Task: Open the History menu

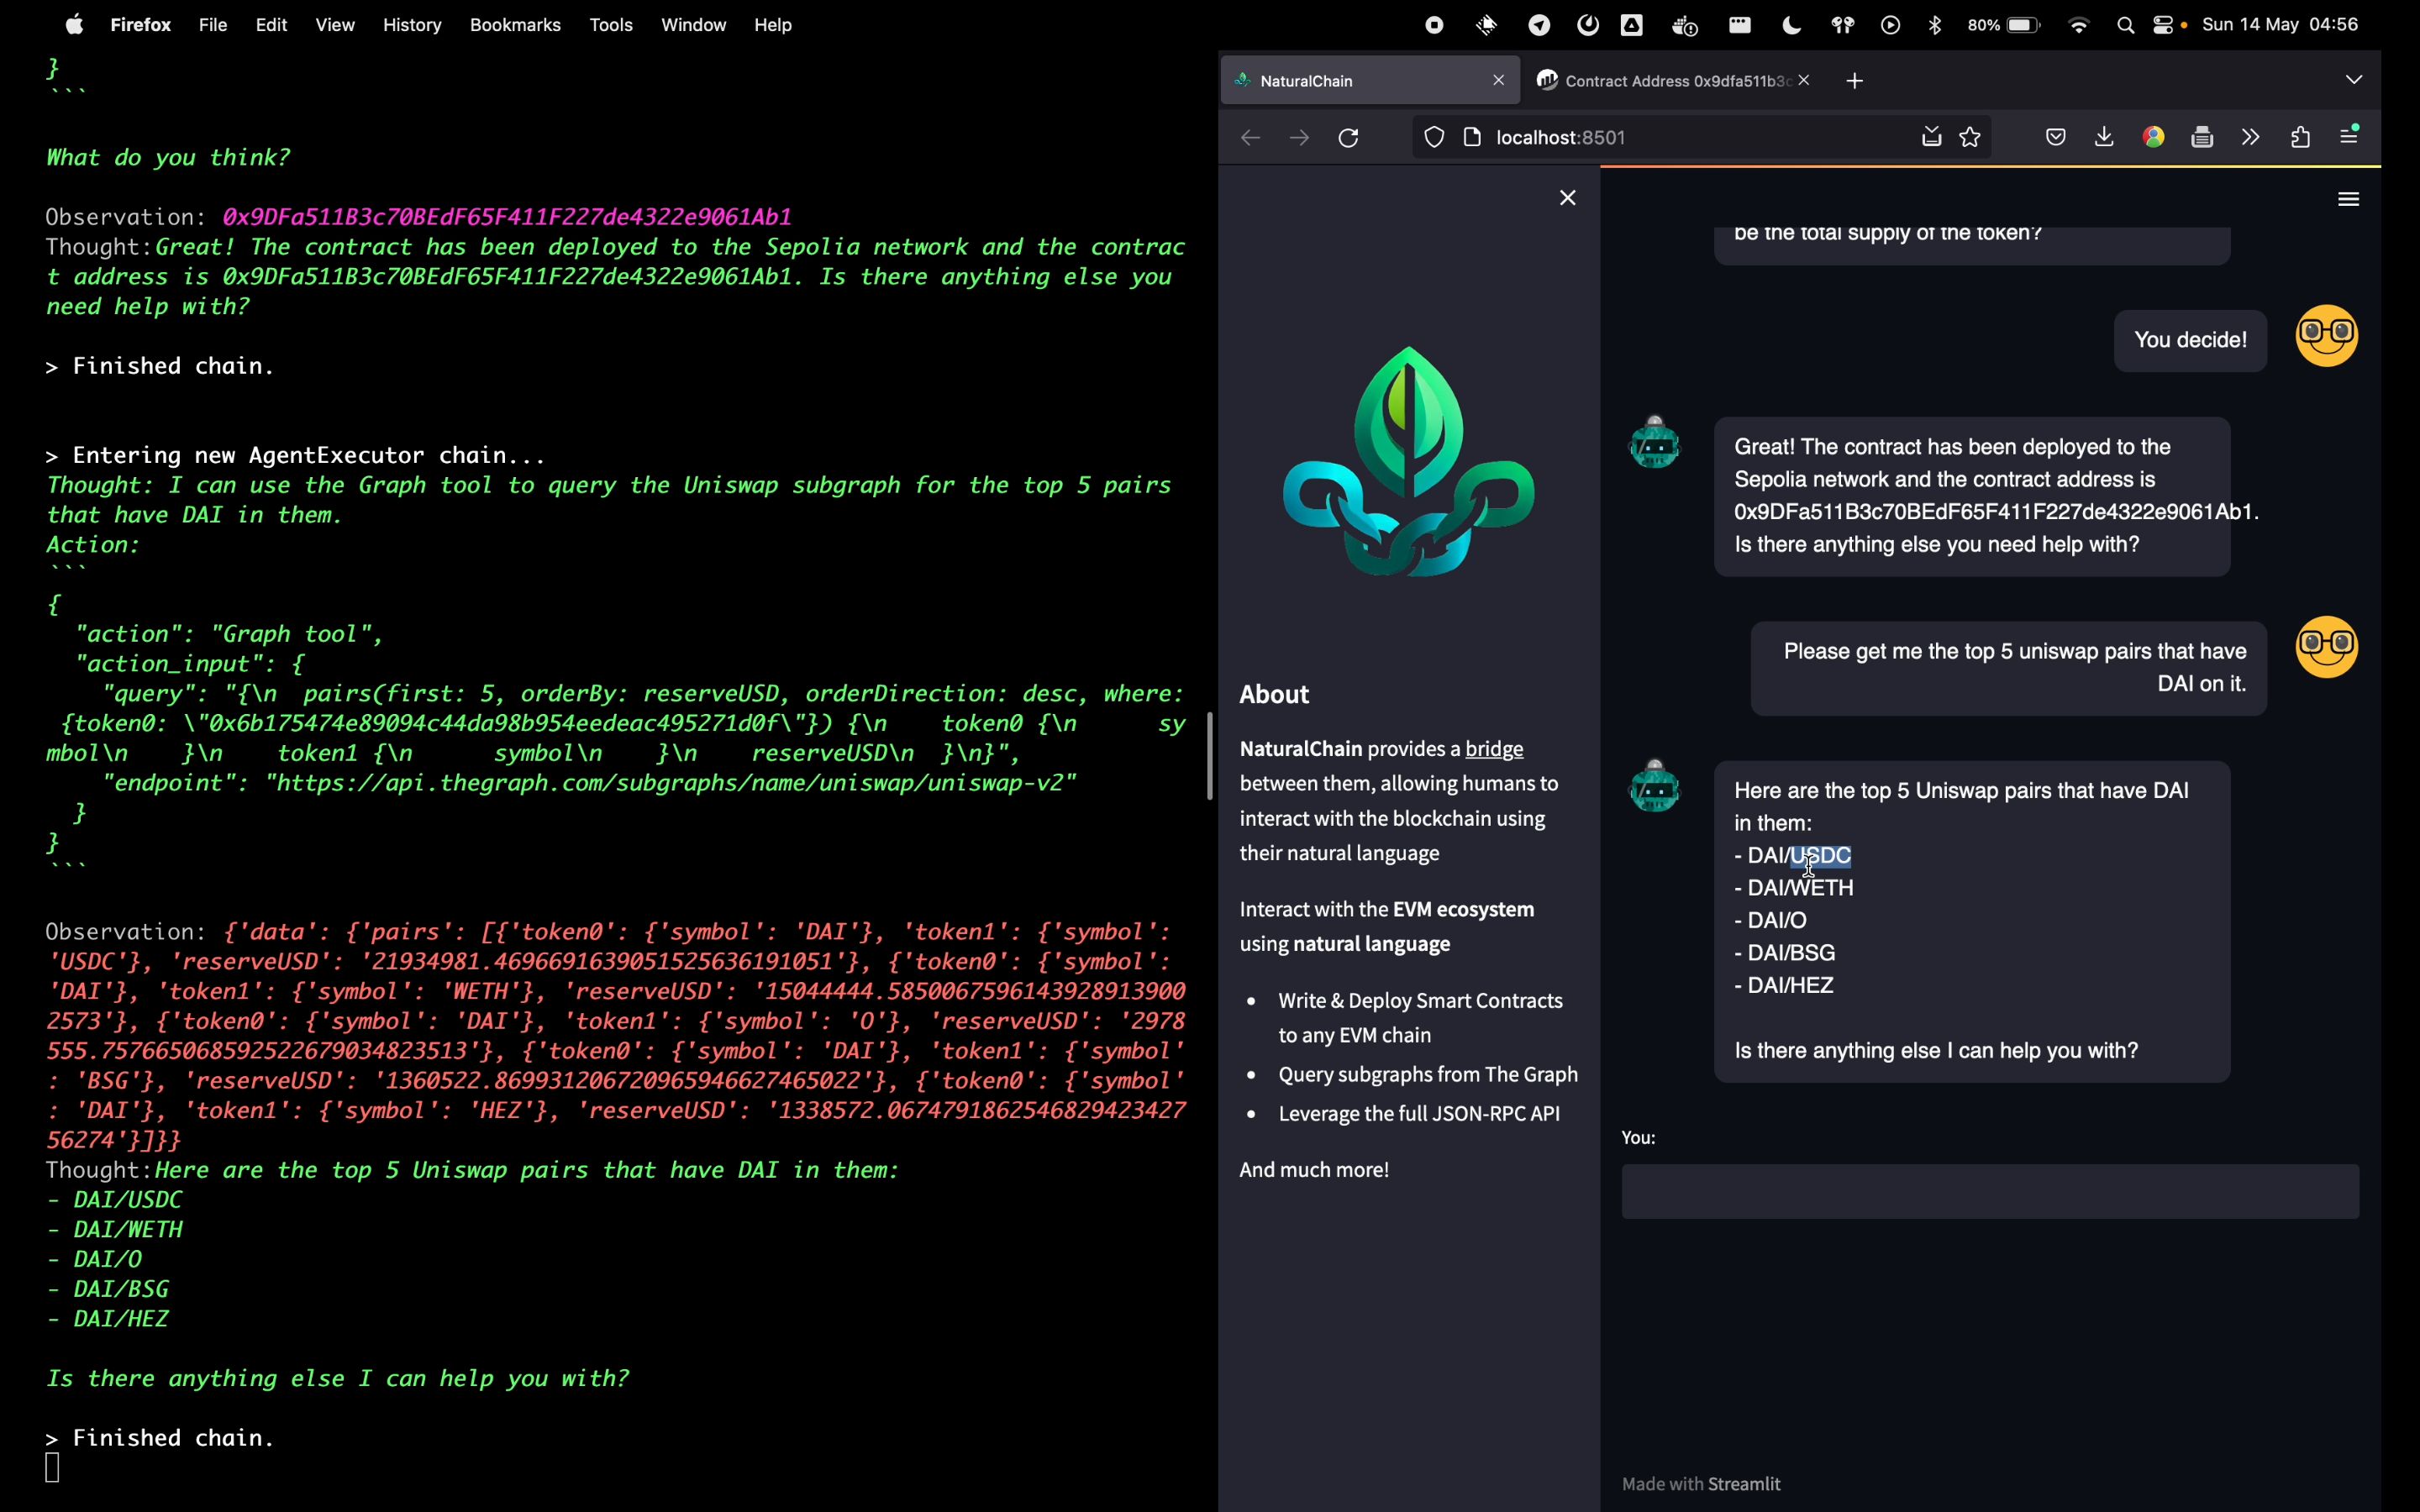Action: (412, 25)
